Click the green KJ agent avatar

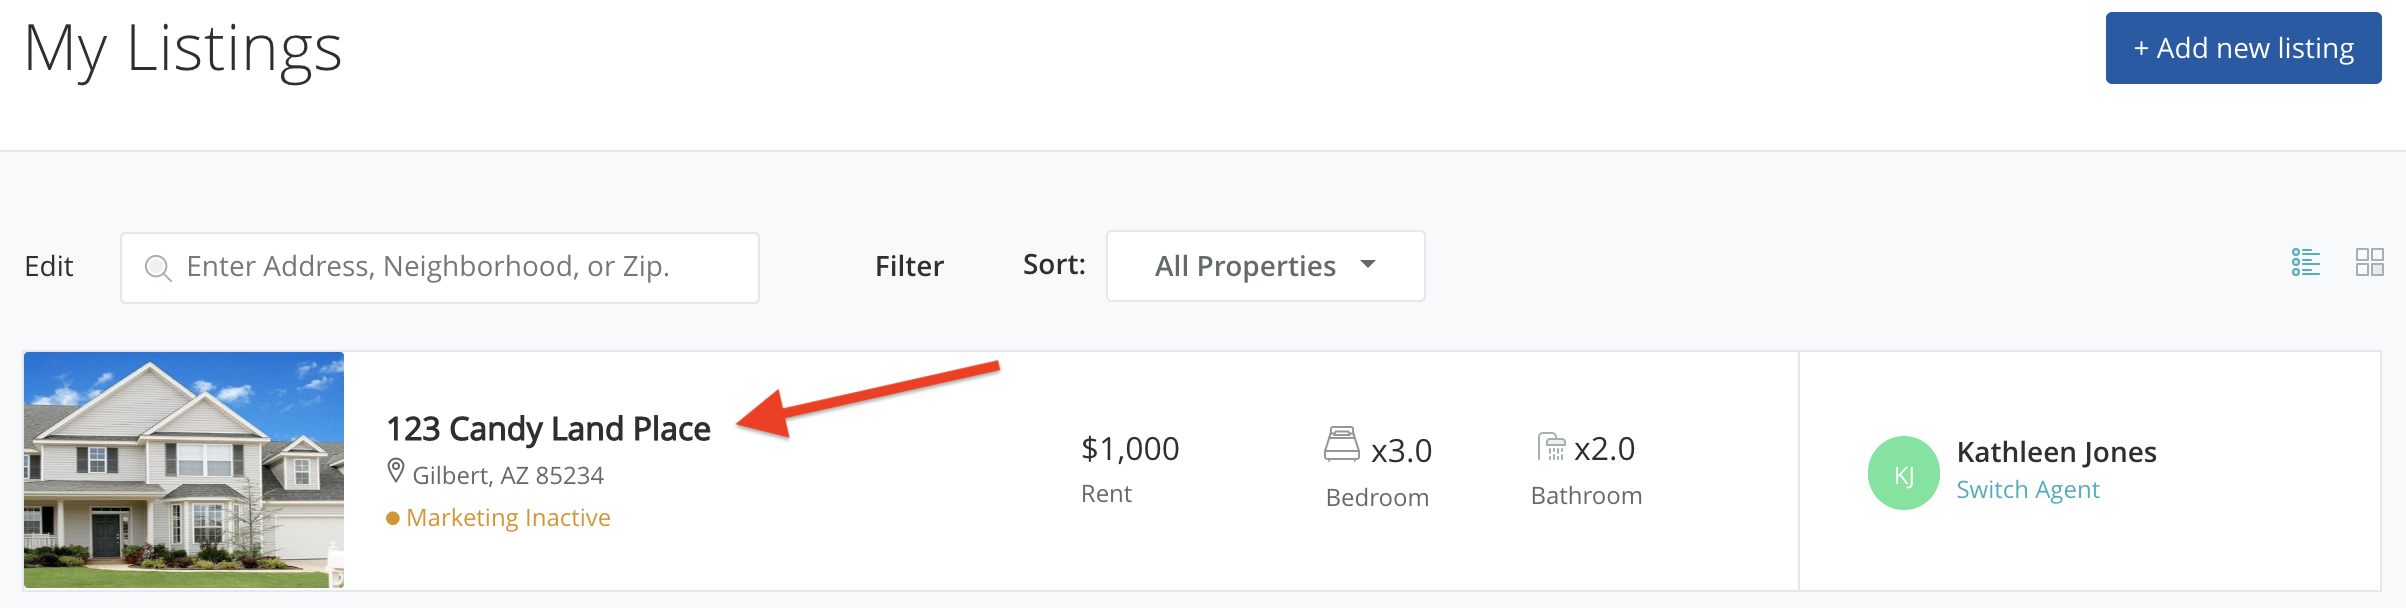click(1903, 473)
